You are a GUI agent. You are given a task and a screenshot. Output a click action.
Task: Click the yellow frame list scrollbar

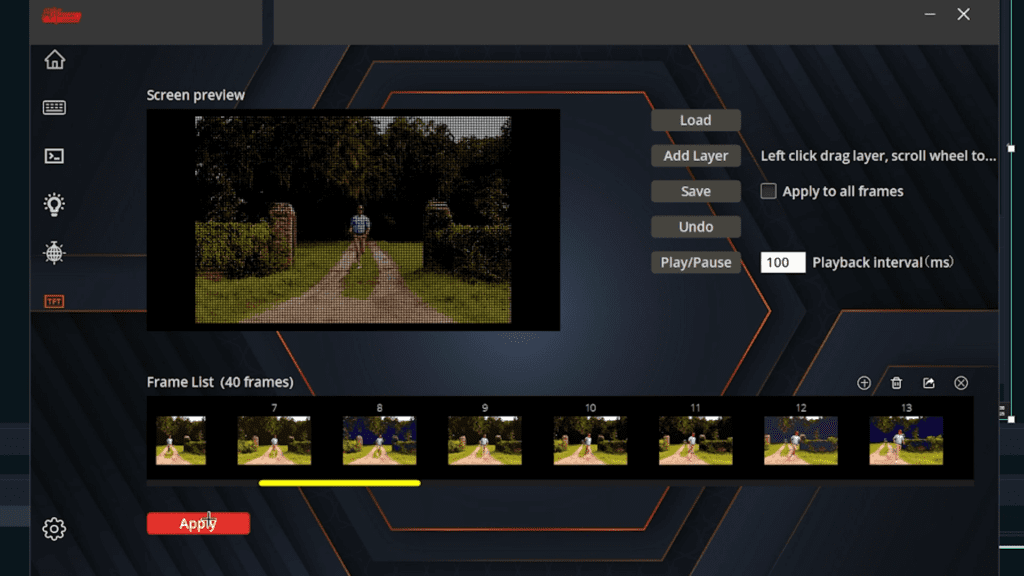pyautogui.click(x=339, y=483)
